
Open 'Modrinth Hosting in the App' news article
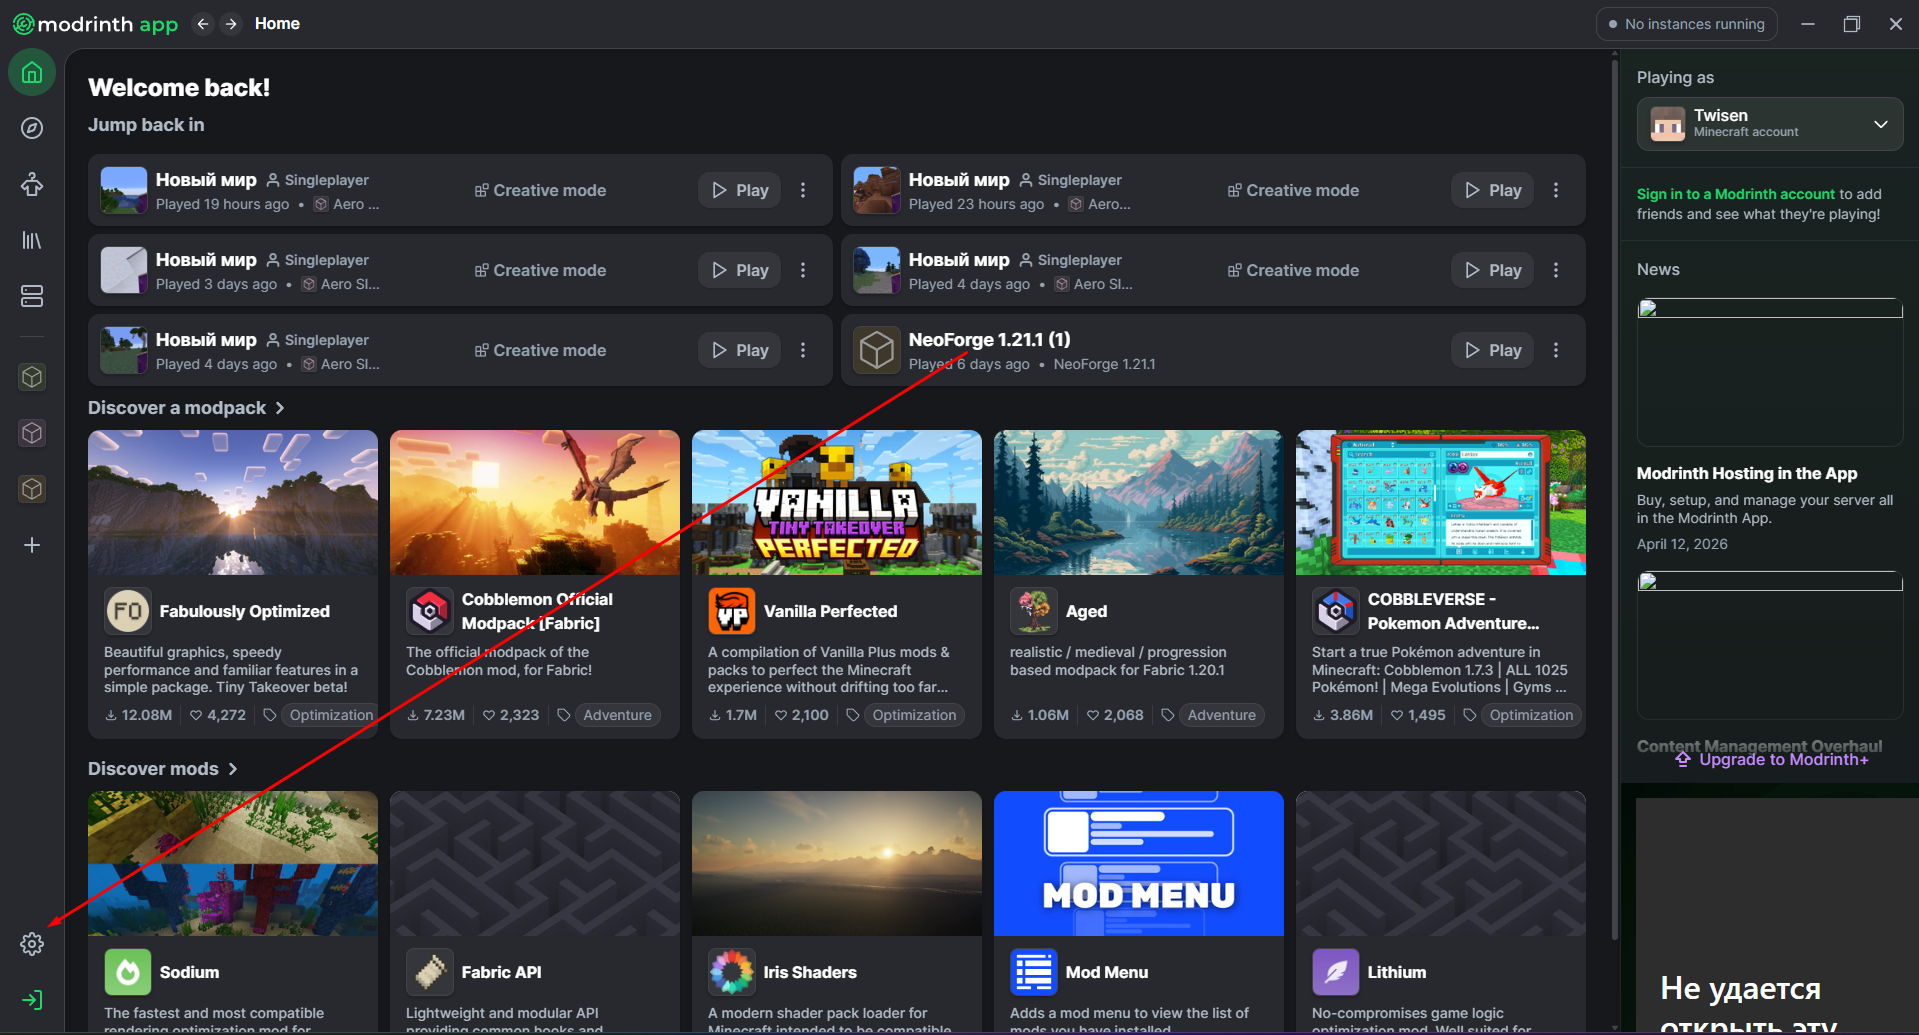[x=1747, y=473]
